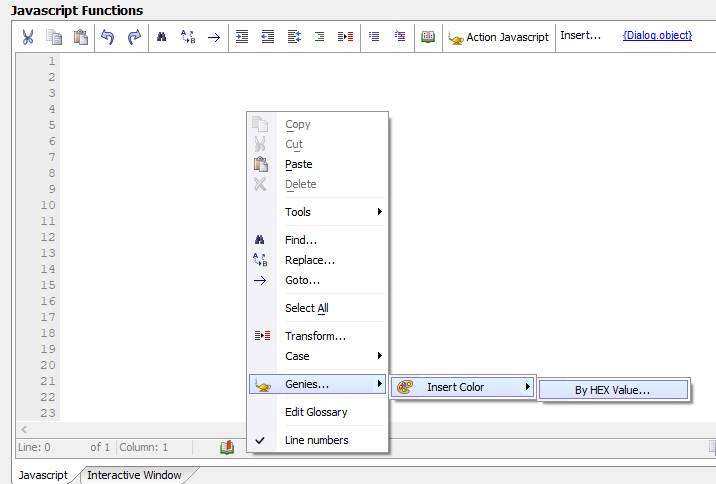This screenshot has height=484, width=716.
Task: Click the binoculars icon beside Find in menu
Action: click(259, 240)
